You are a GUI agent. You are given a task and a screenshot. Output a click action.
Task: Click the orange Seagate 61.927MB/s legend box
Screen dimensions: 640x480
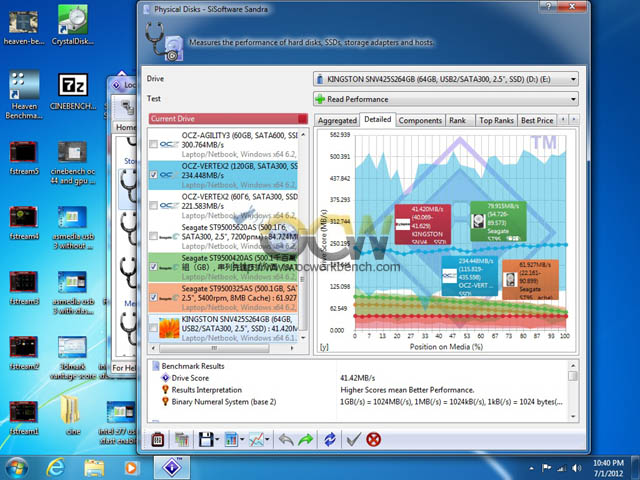pos(530,280)
